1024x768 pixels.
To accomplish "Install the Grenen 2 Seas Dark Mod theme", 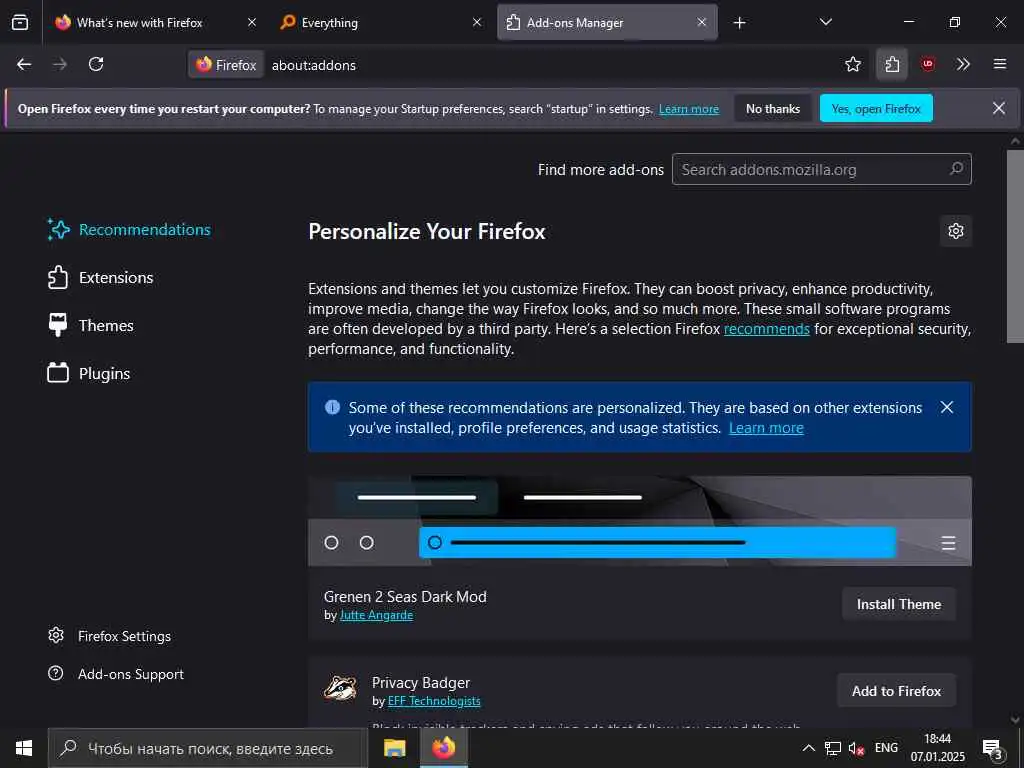I will (x=899, y=604).
